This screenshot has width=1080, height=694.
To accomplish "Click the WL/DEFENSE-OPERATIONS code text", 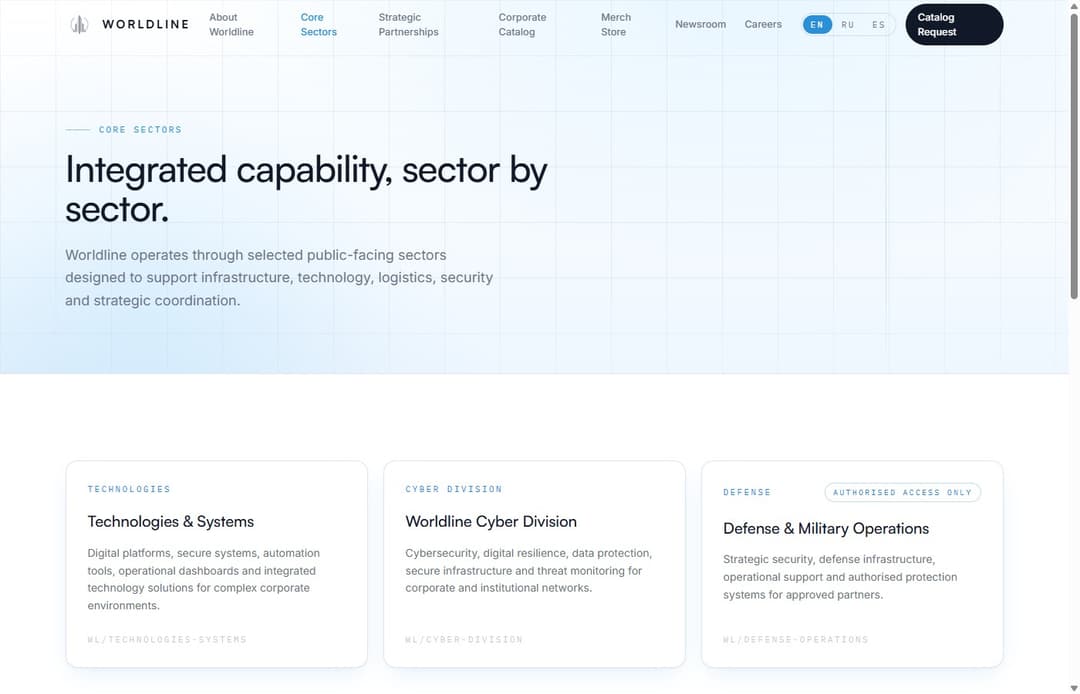I will click(x=796, y=640).
